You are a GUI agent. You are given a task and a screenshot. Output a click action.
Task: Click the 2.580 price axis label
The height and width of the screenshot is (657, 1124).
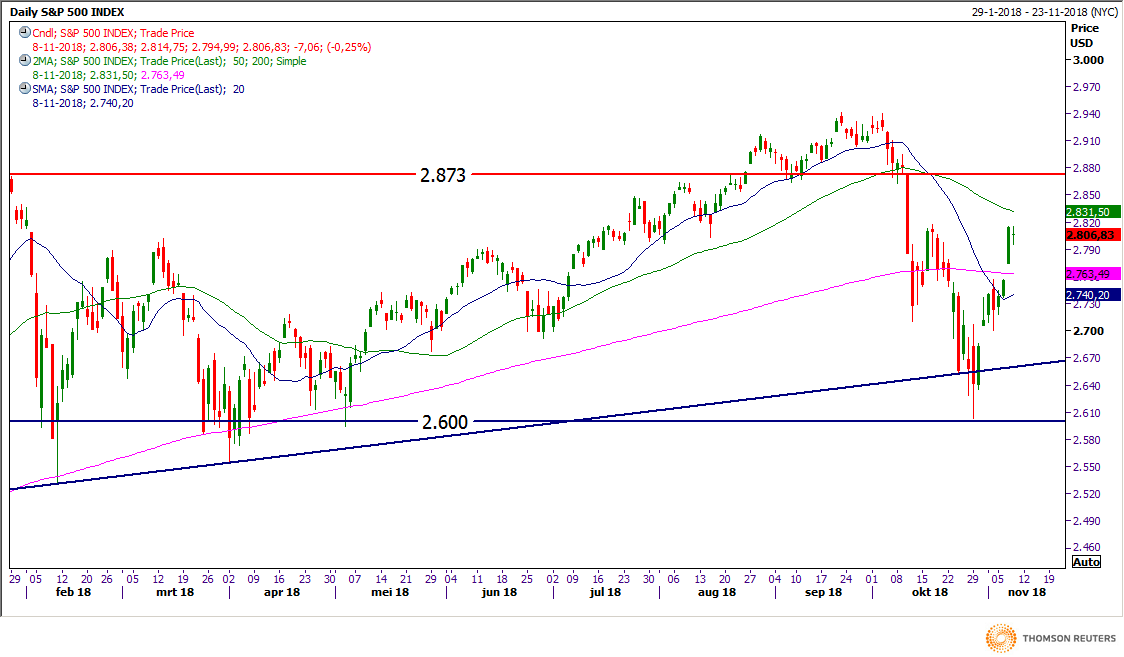tap(1087, 439)
